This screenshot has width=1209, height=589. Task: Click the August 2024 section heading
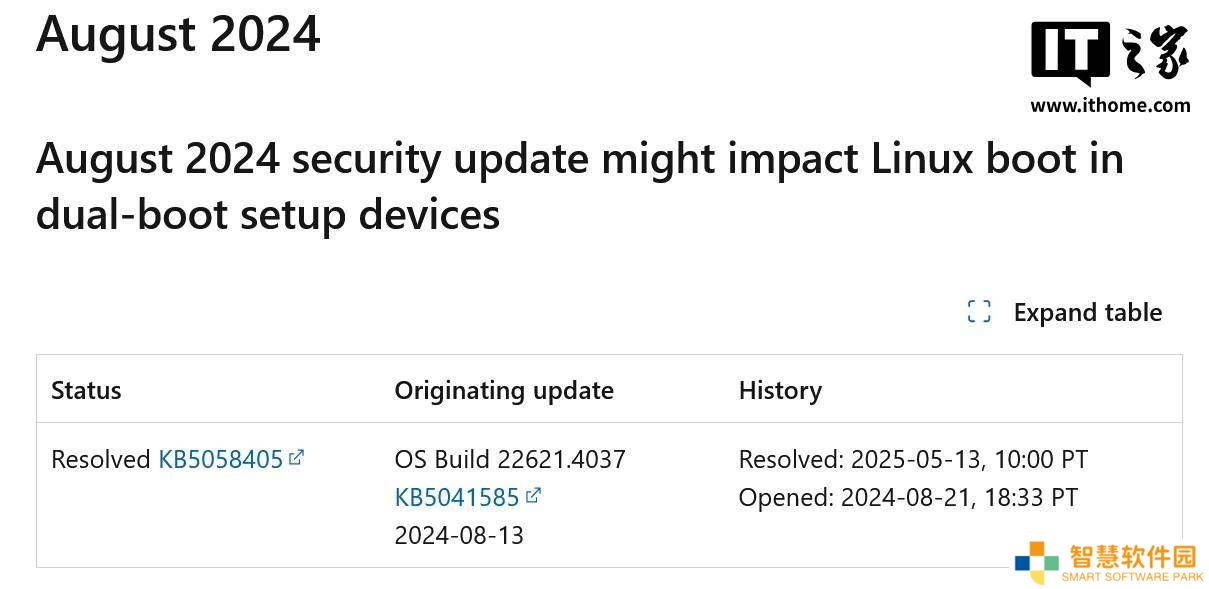(178, 32)
